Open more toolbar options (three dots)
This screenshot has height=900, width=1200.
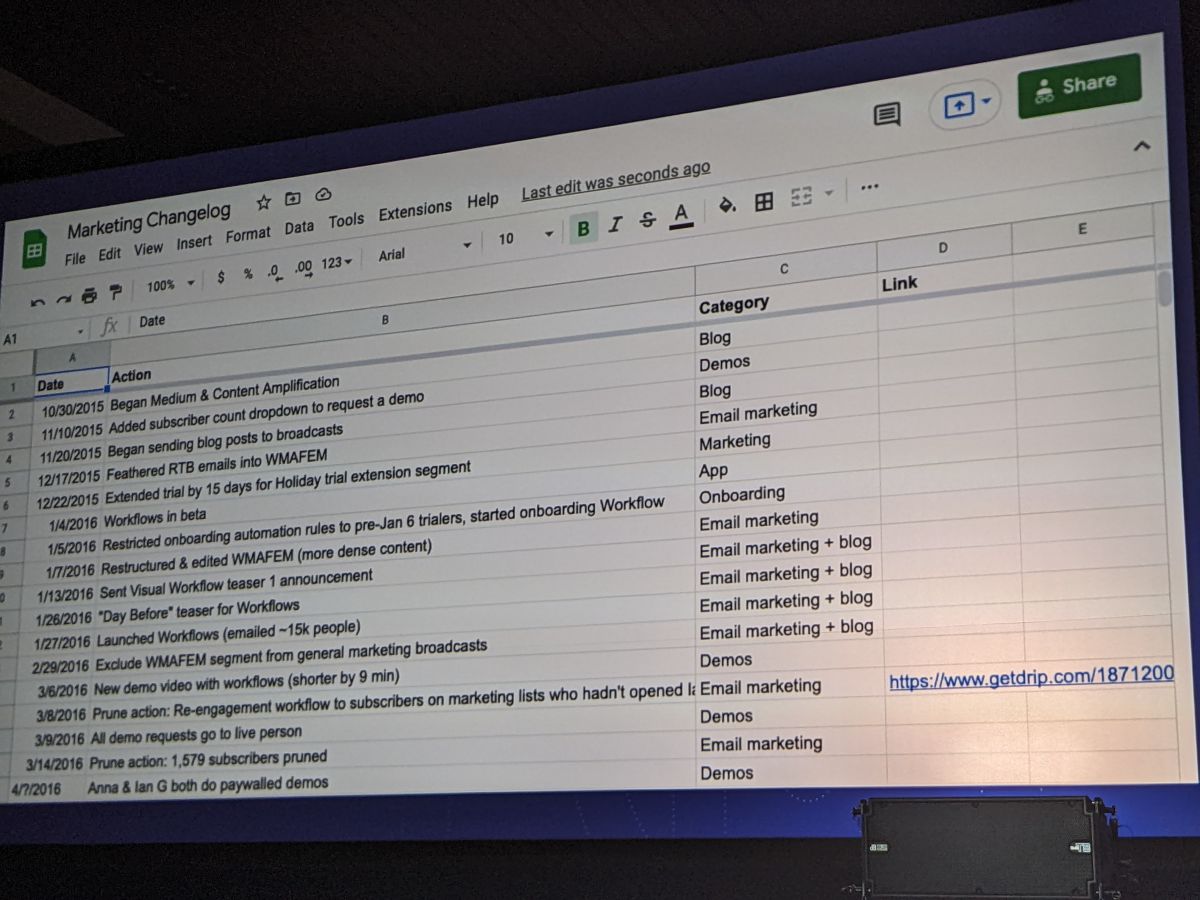click(869, 187)
